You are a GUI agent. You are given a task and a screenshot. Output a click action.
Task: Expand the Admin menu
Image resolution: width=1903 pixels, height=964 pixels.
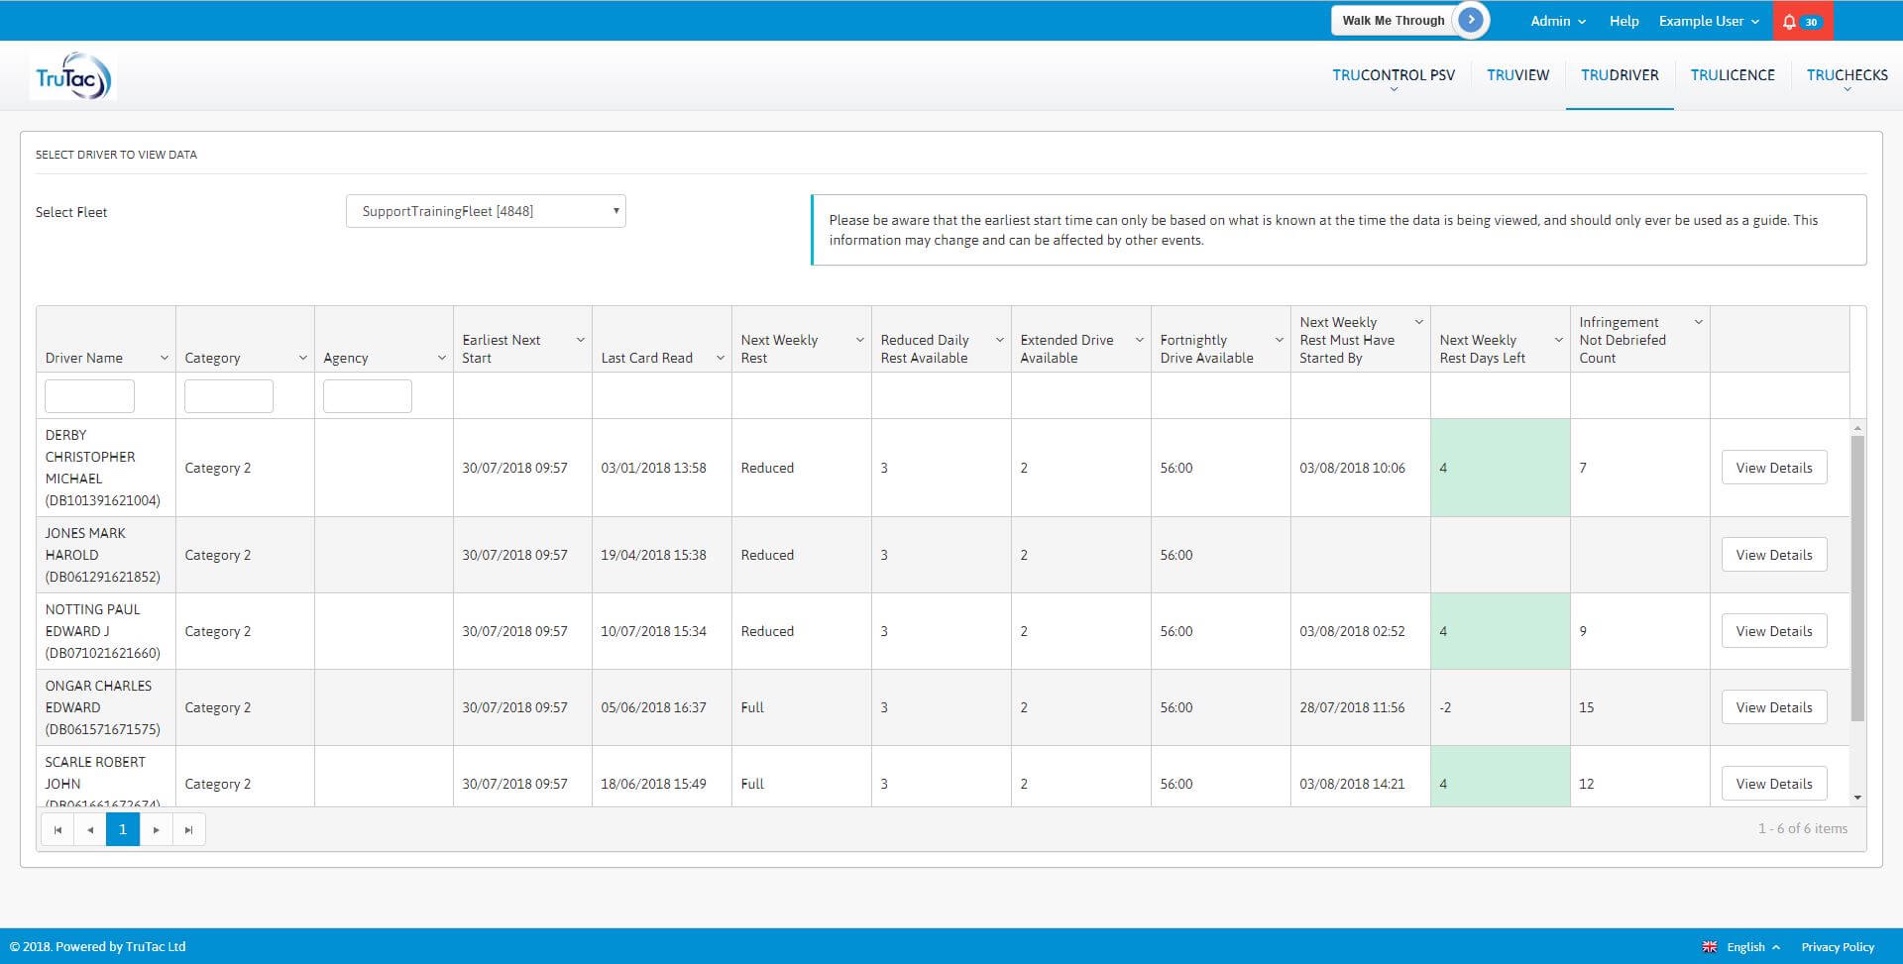click(1556, 20)
